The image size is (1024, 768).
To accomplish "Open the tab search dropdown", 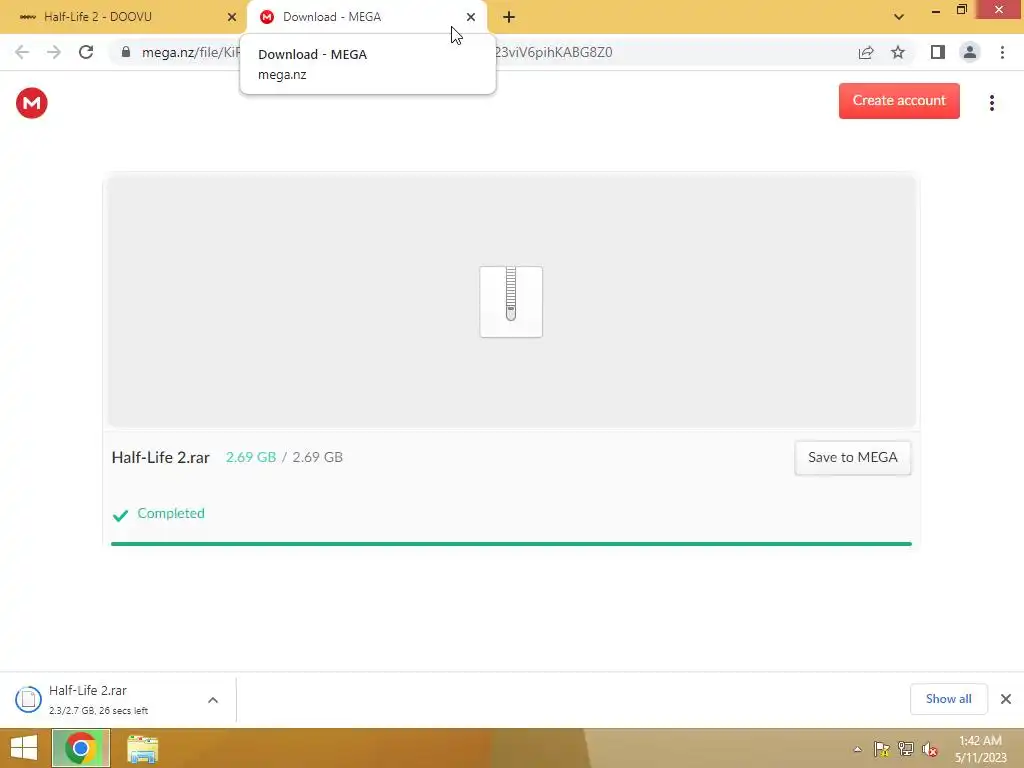I will pyautogui.click(x=899, y=17).
